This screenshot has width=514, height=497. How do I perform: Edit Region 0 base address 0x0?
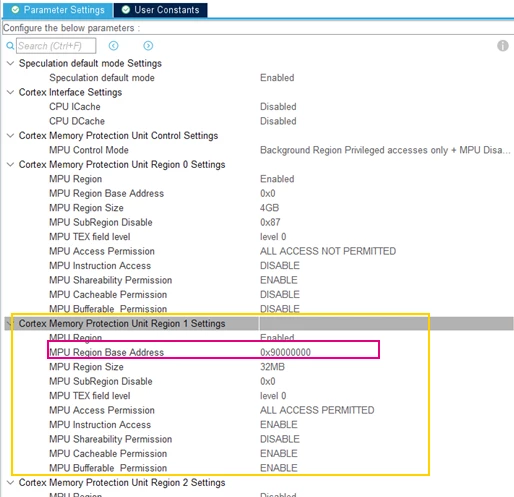[268, 193]
